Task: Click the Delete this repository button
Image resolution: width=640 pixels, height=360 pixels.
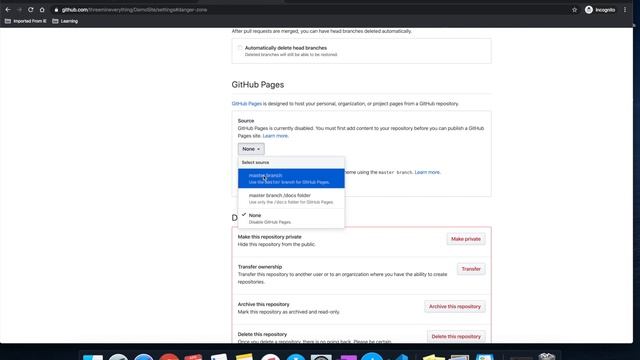Action: pos(456,336)
